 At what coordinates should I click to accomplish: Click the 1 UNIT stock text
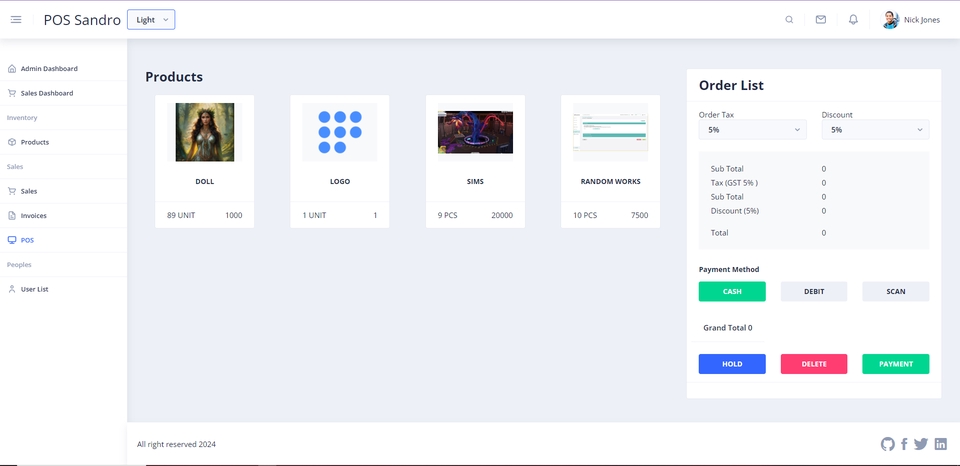click(x=314, y=216)
